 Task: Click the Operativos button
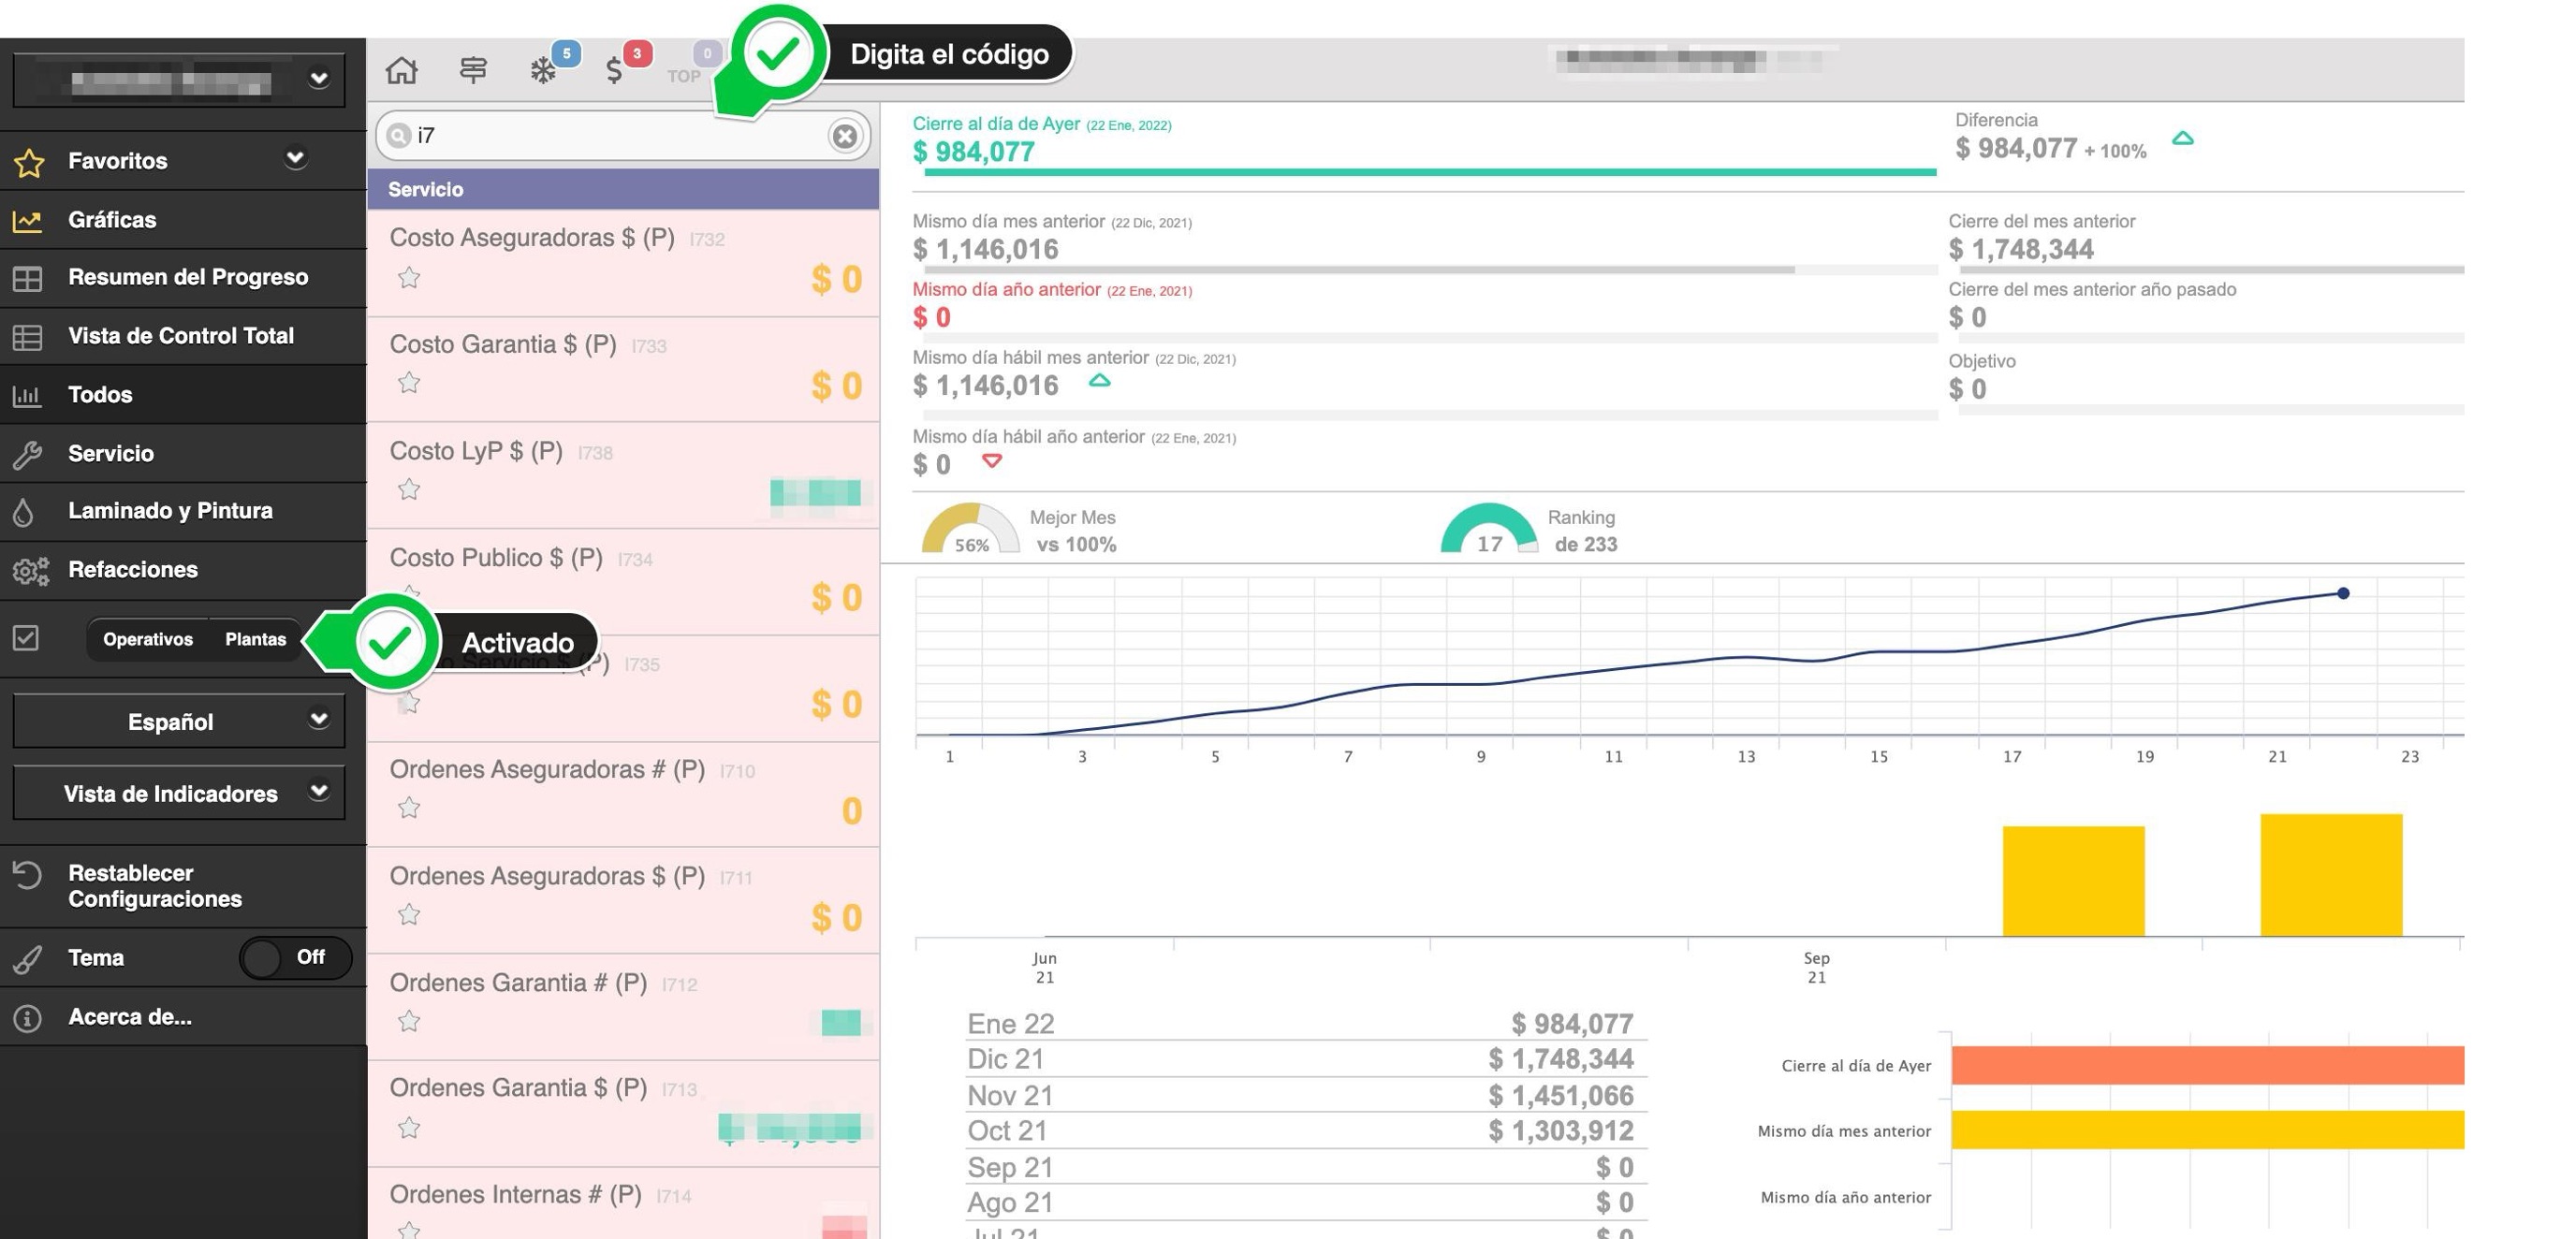(x=148, y=639)
